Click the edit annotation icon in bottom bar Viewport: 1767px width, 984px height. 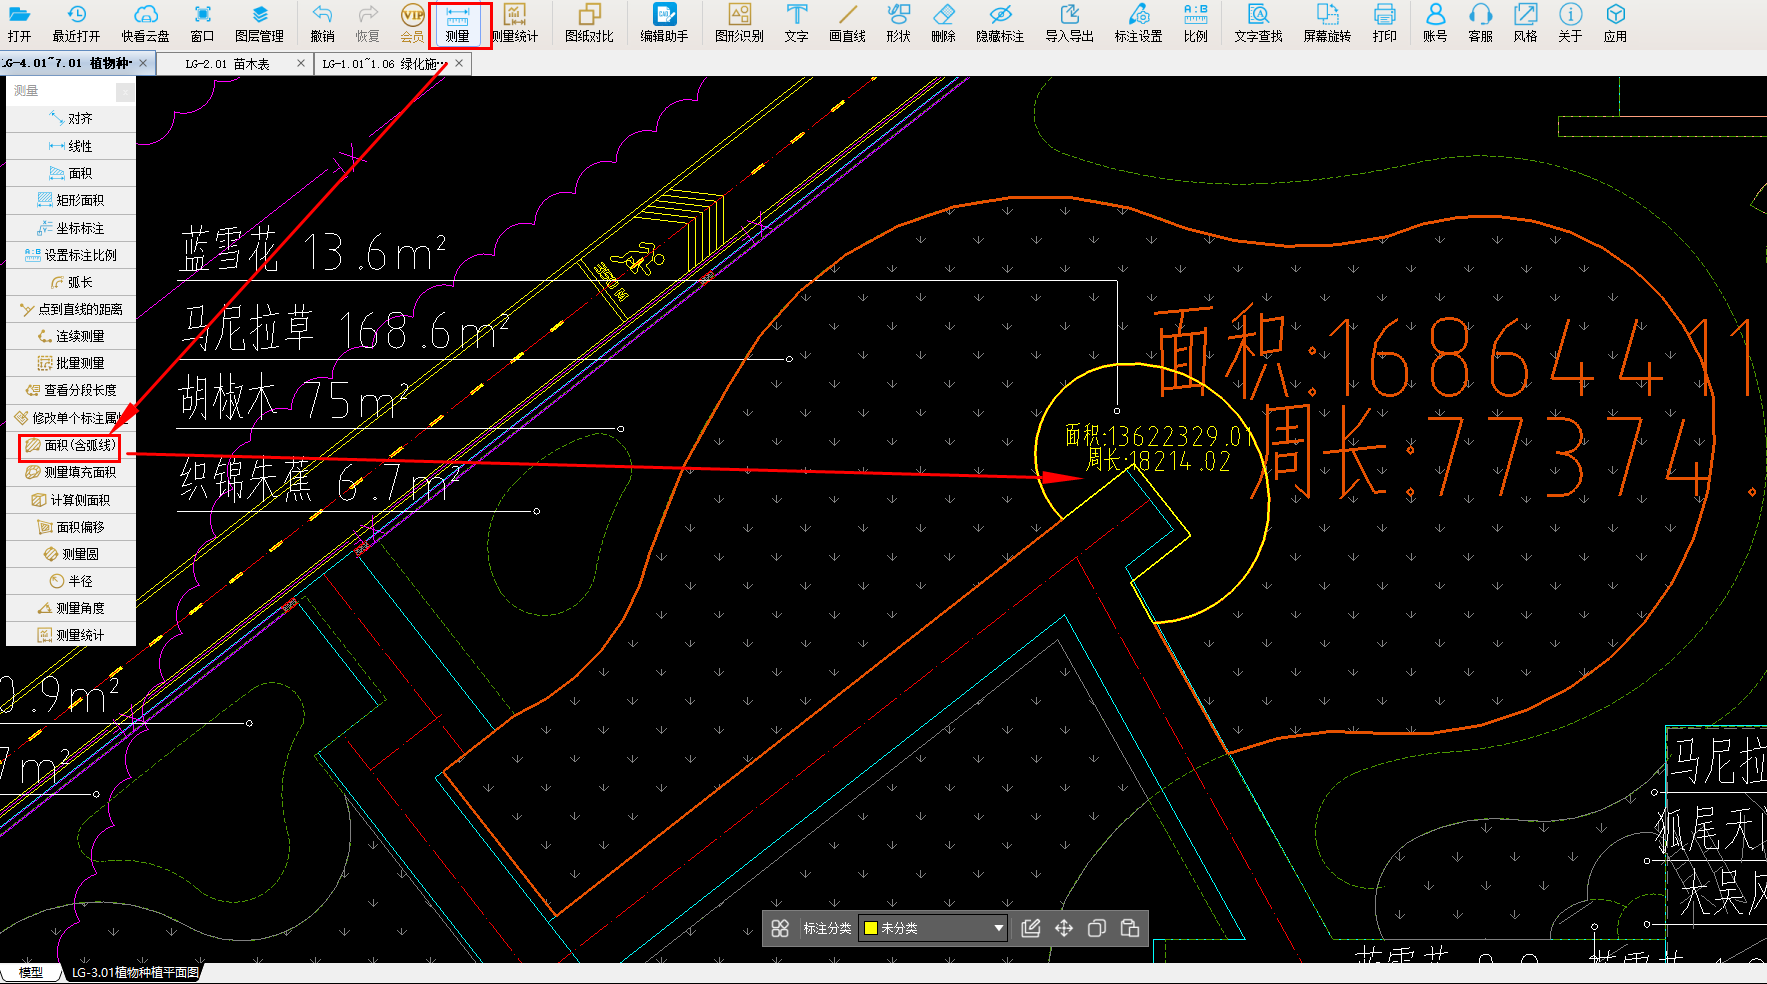click(1031, 928)
